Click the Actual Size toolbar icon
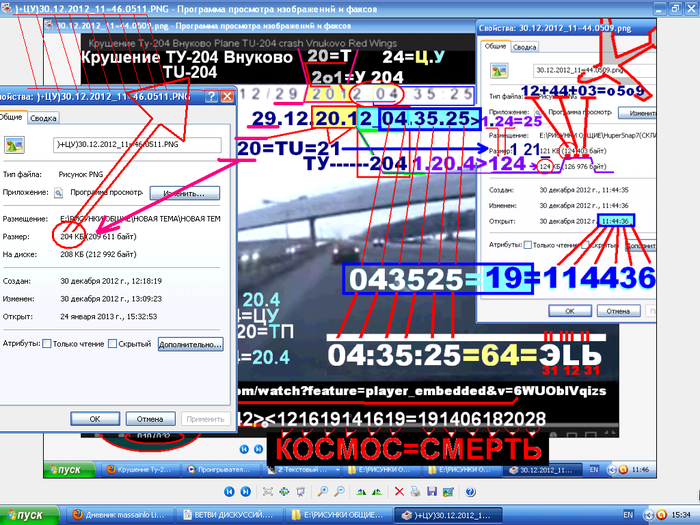Screen dimensions: 700x525 coord(284,492)
